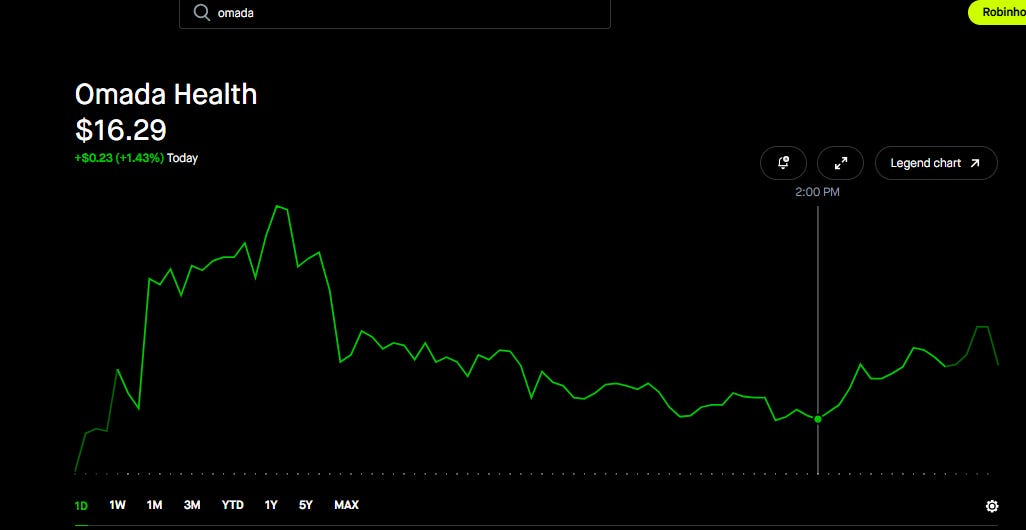Click the $16.29 price value

pos(121,130)
